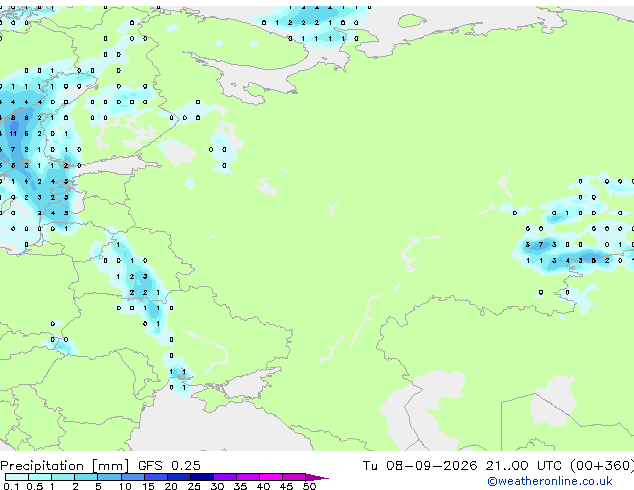The image size is (634, 490).
Task: Pick the 35–40 mm violet legend swatch
Action: tap(247, 477)
